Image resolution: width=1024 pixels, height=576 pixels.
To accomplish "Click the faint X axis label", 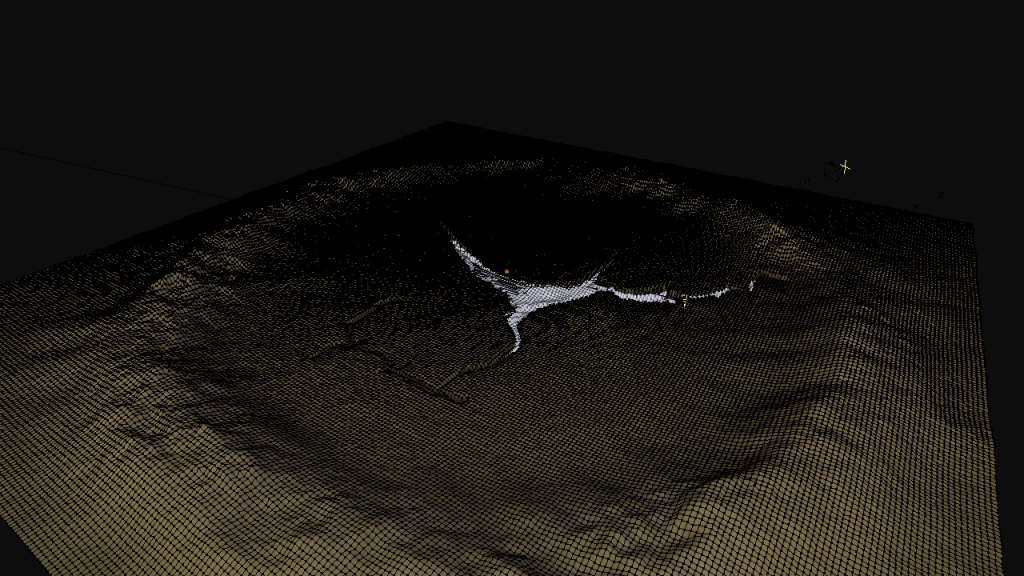I will (916, 206).
